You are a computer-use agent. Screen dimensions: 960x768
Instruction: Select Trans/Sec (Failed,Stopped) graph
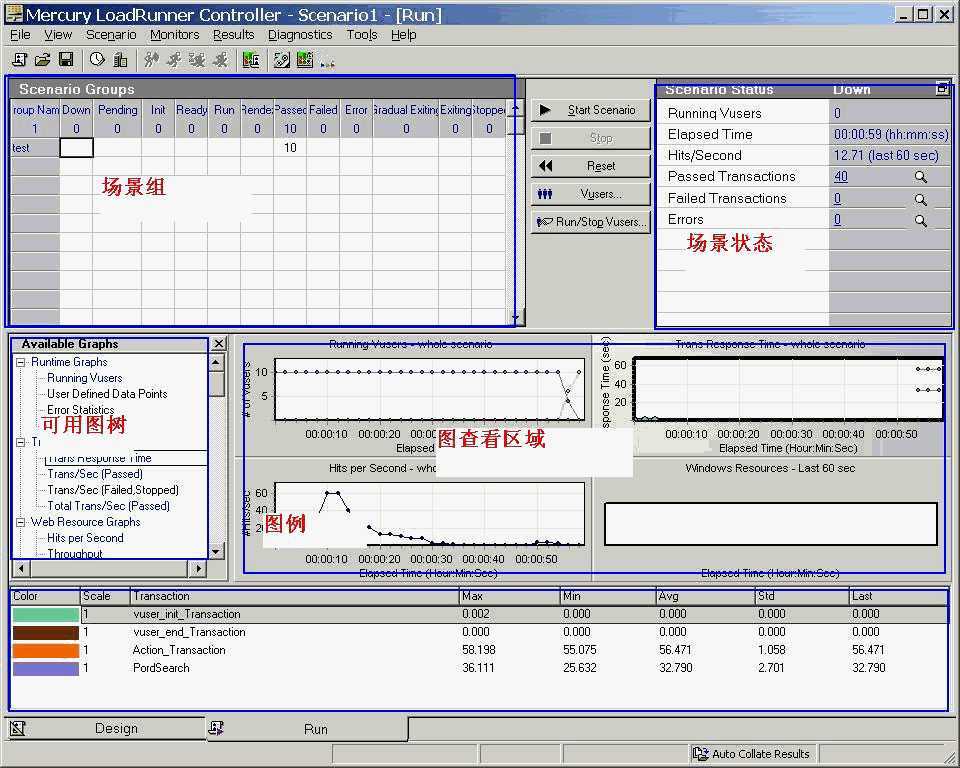113,490
